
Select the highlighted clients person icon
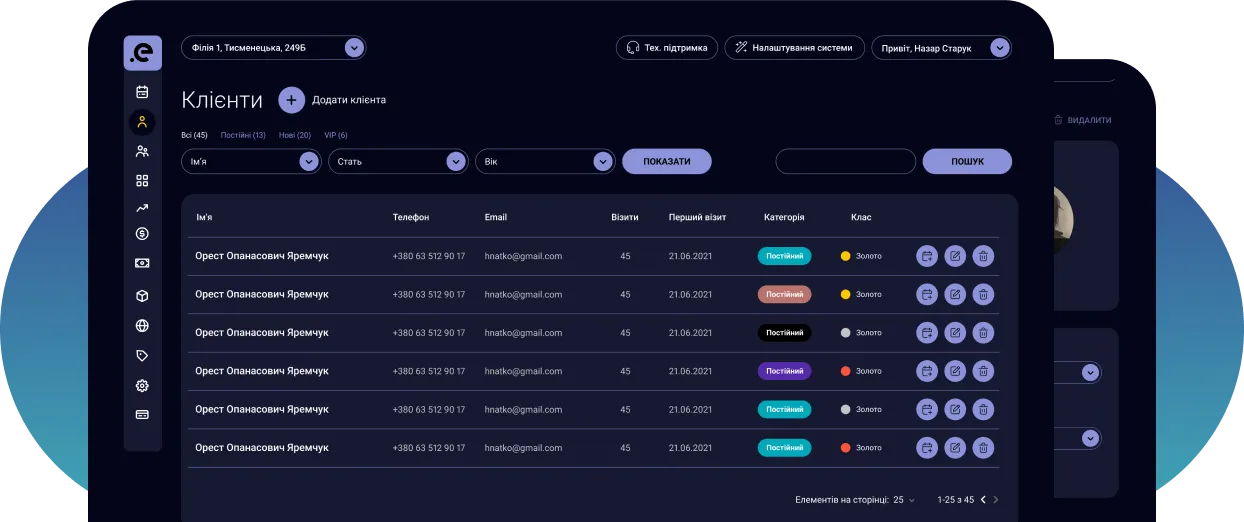[x=142, y=122]
